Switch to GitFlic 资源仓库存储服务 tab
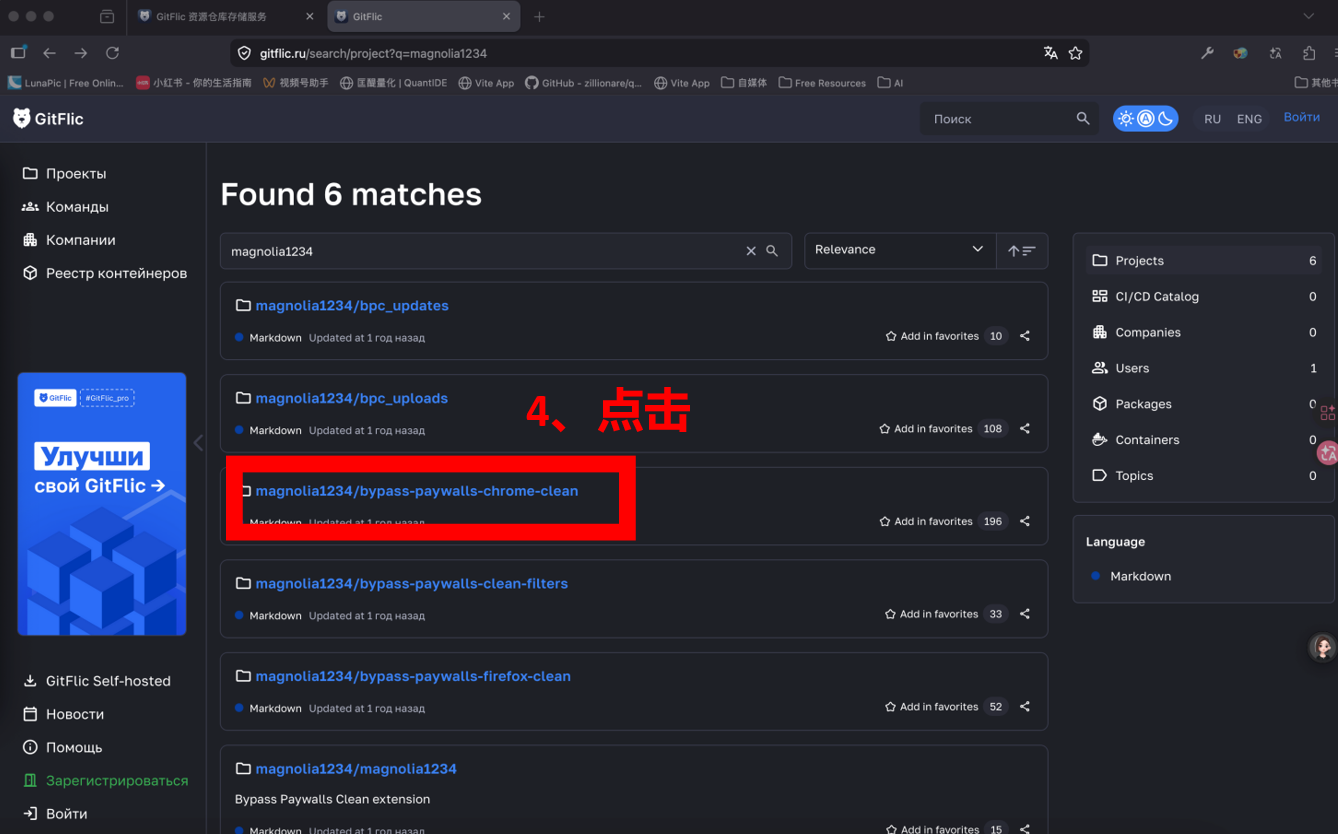 click(223, 17)
